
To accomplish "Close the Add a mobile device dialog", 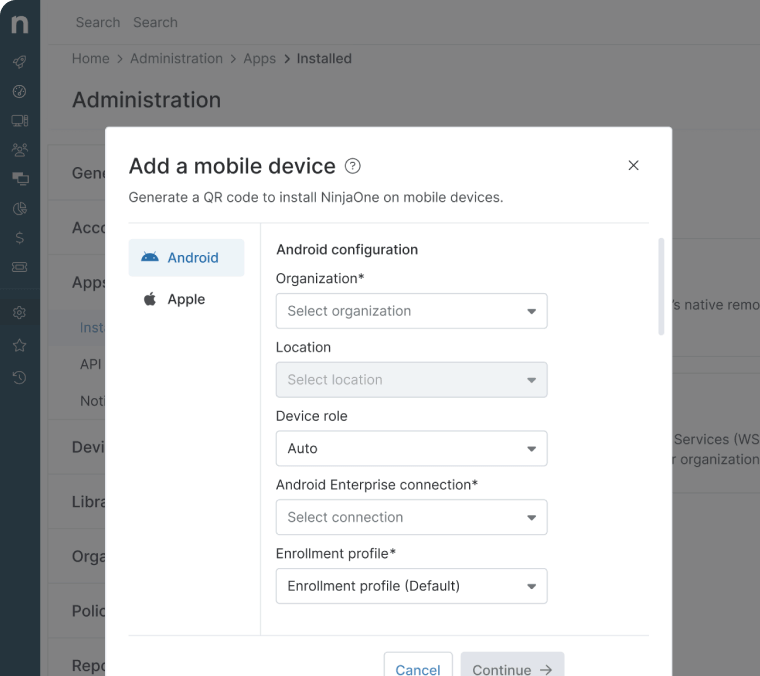I will (633, 166).
